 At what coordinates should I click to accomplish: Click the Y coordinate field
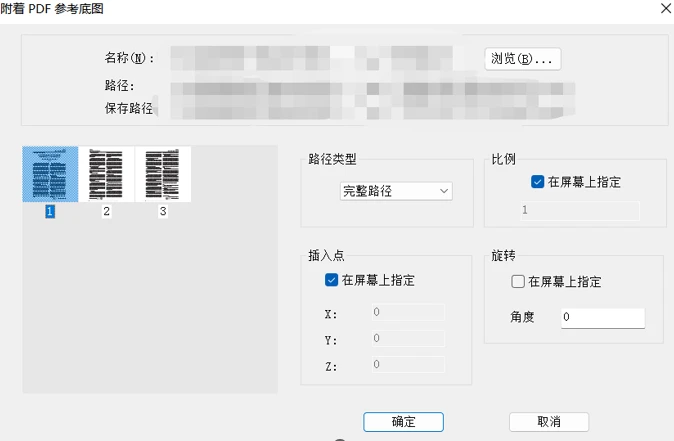(408, 339)
